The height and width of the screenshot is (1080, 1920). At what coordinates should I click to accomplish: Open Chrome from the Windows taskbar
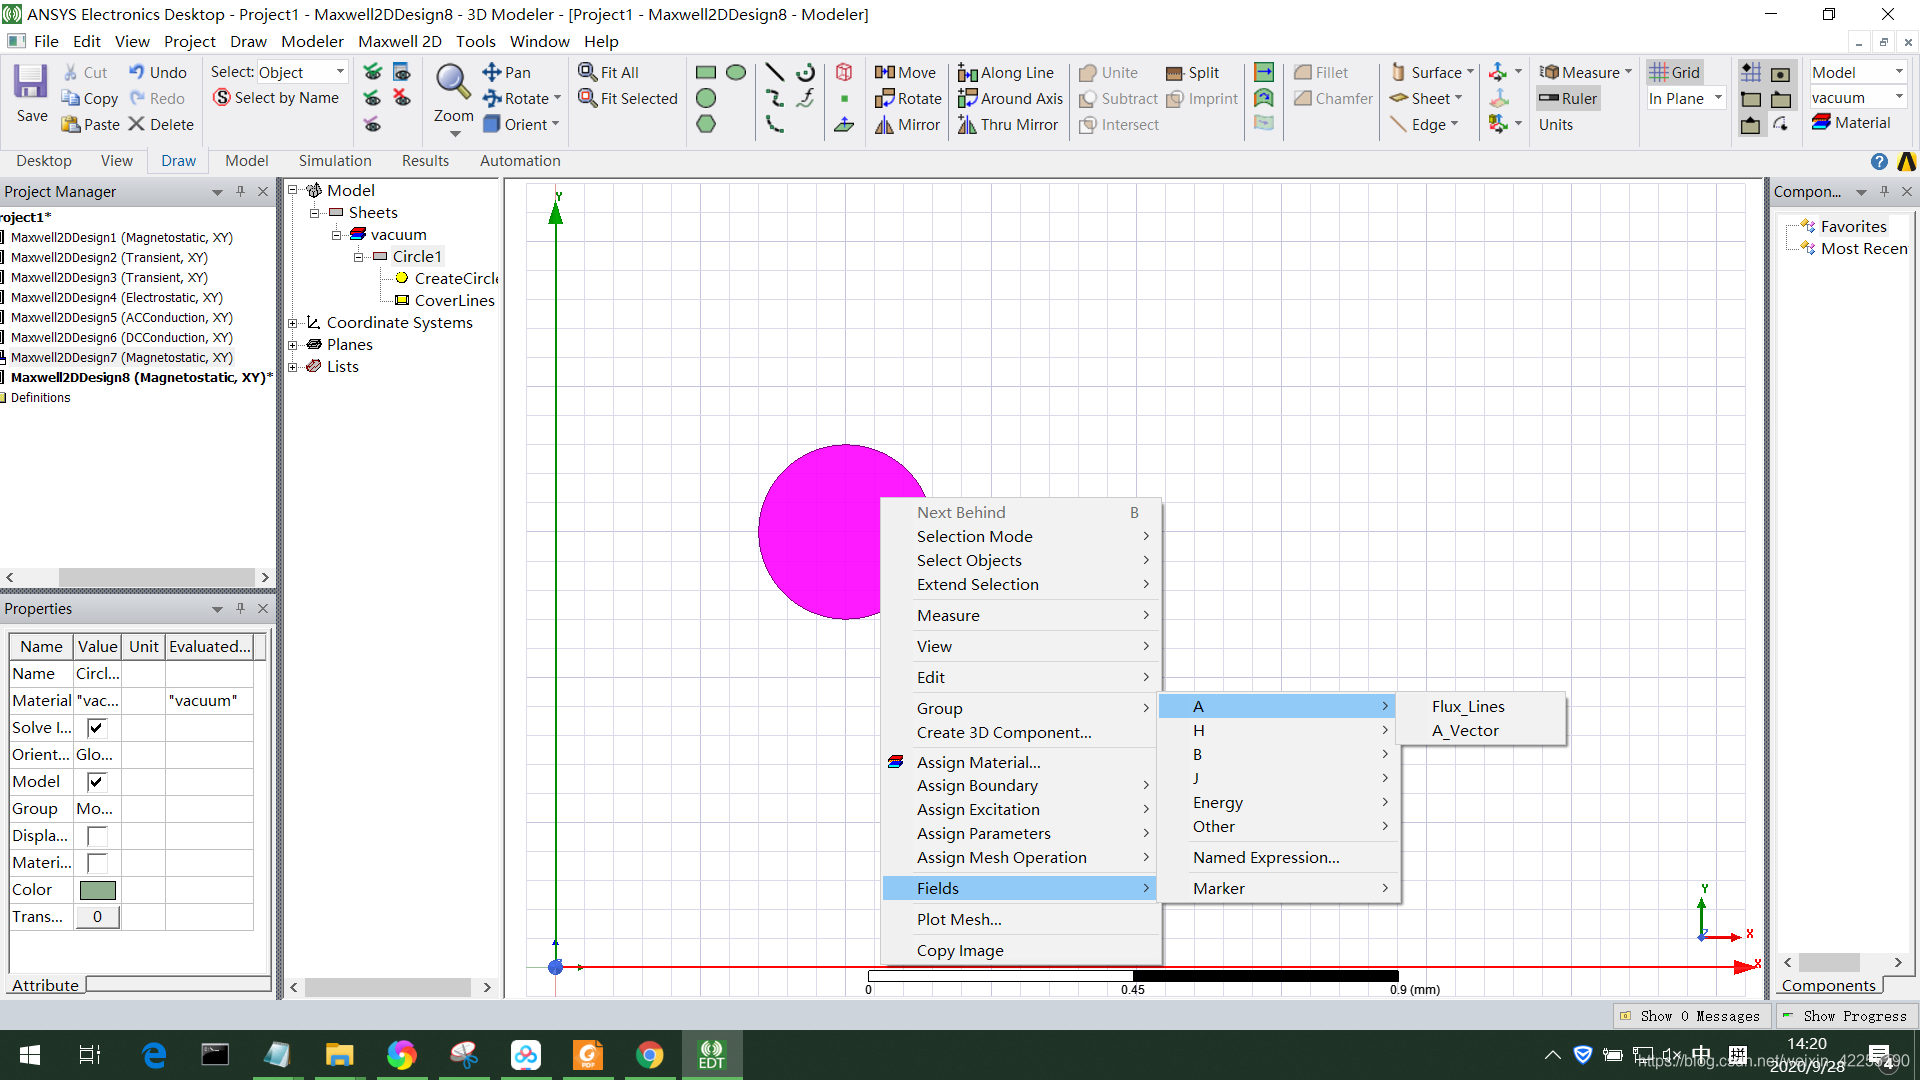pyautogui.click(x=649, y=1055)
